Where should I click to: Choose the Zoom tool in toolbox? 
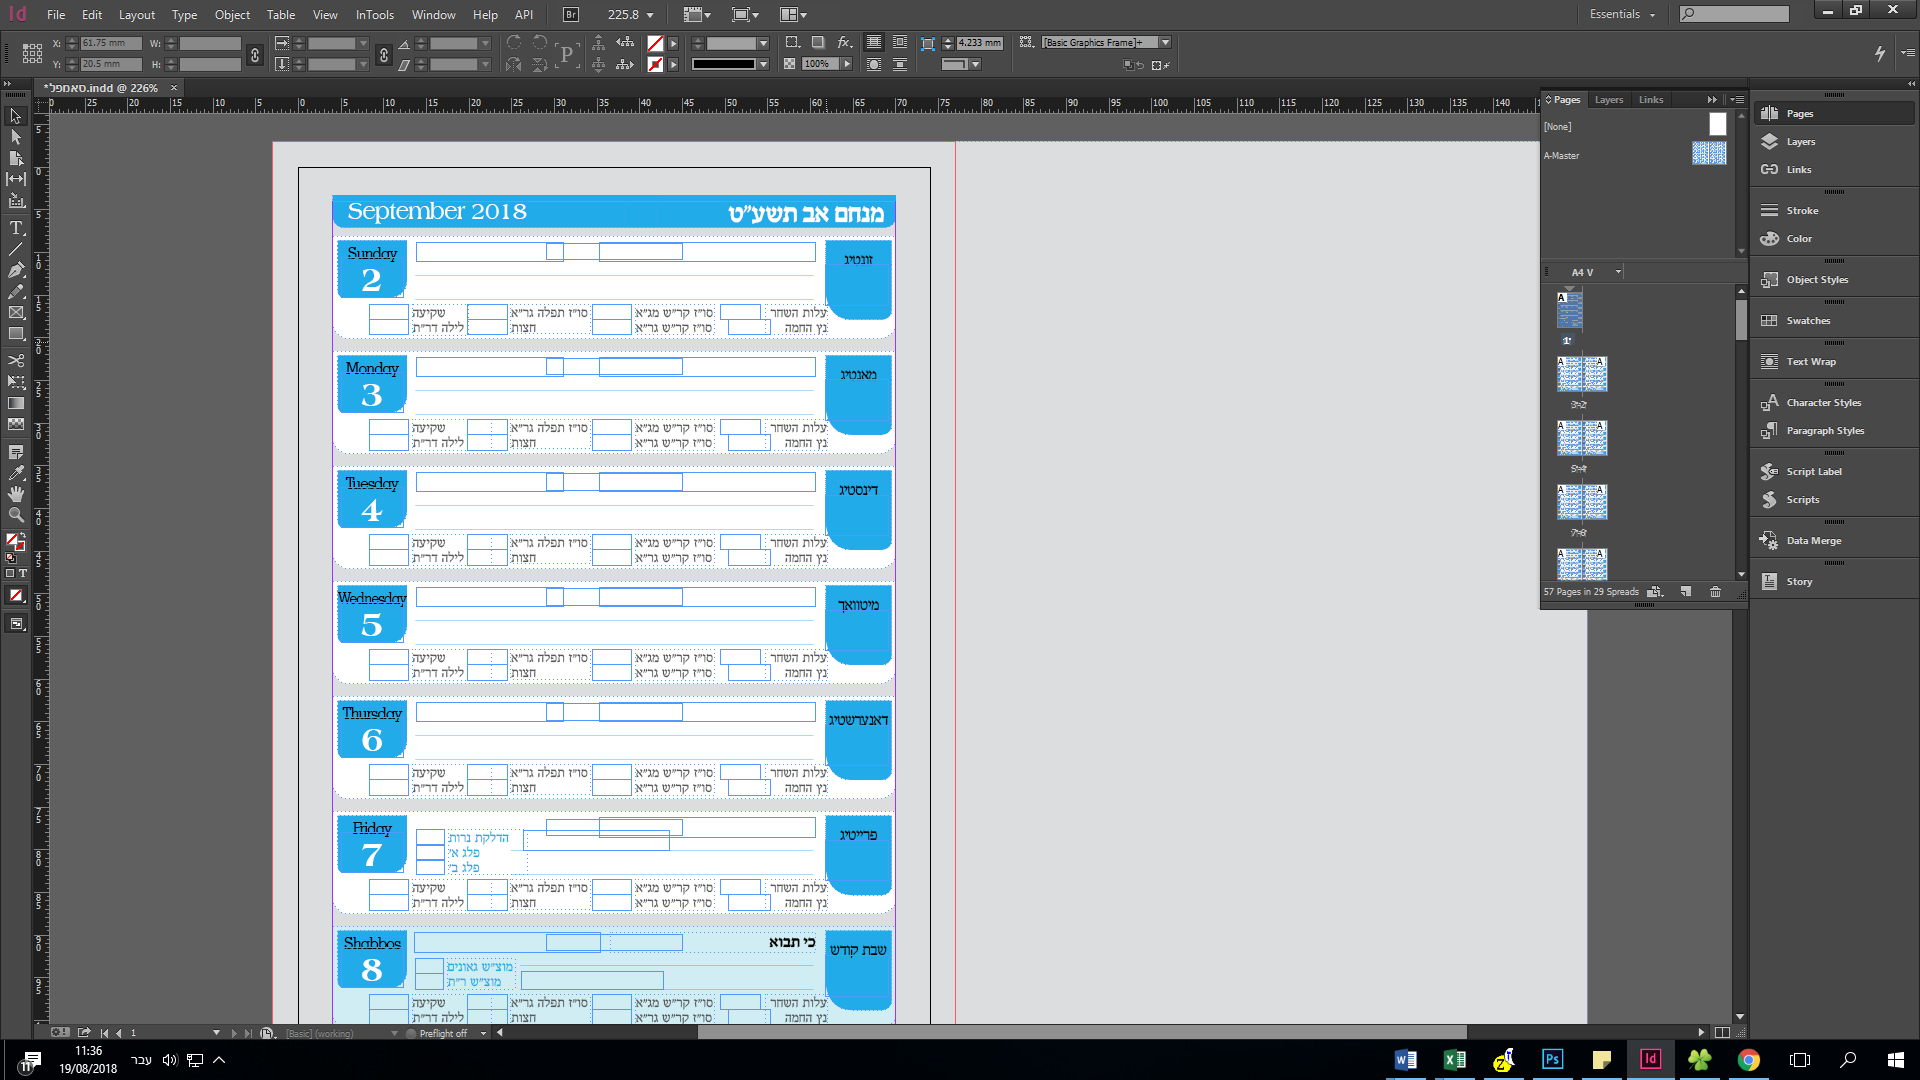(x=16, y=515)
